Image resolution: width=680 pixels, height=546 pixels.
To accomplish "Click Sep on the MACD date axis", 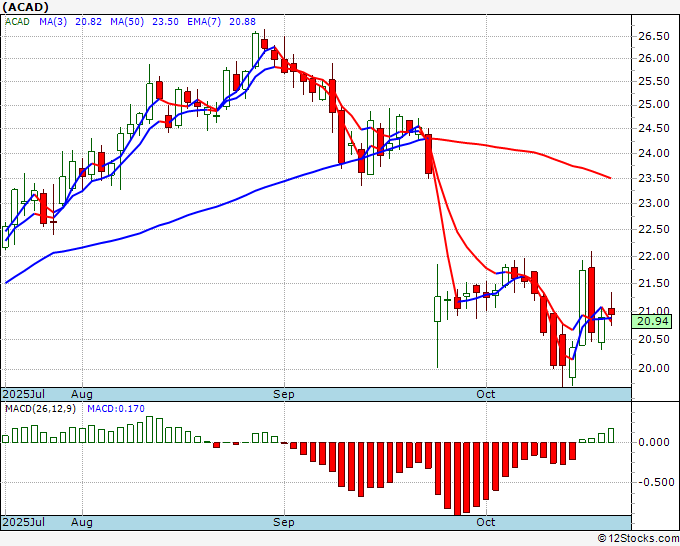I will point(284,522).
